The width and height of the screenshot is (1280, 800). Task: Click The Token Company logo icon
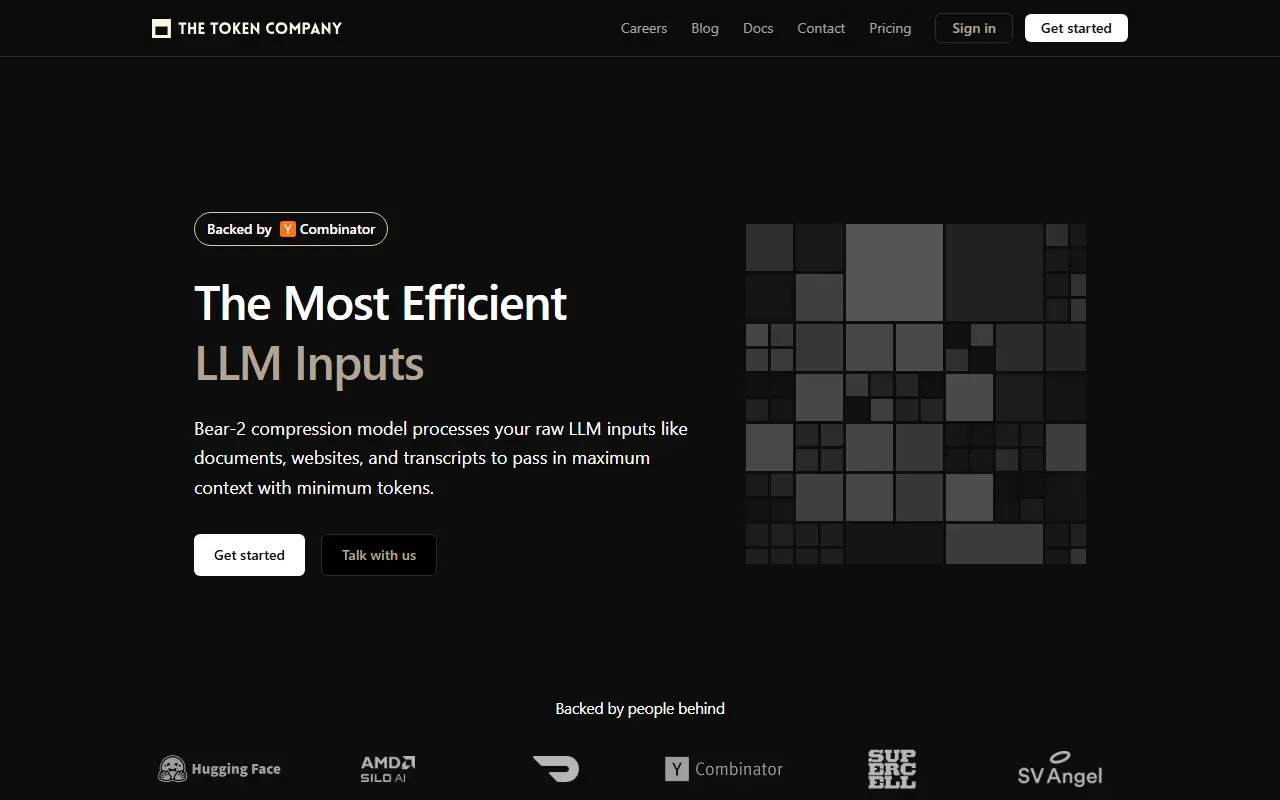(161, 28)
